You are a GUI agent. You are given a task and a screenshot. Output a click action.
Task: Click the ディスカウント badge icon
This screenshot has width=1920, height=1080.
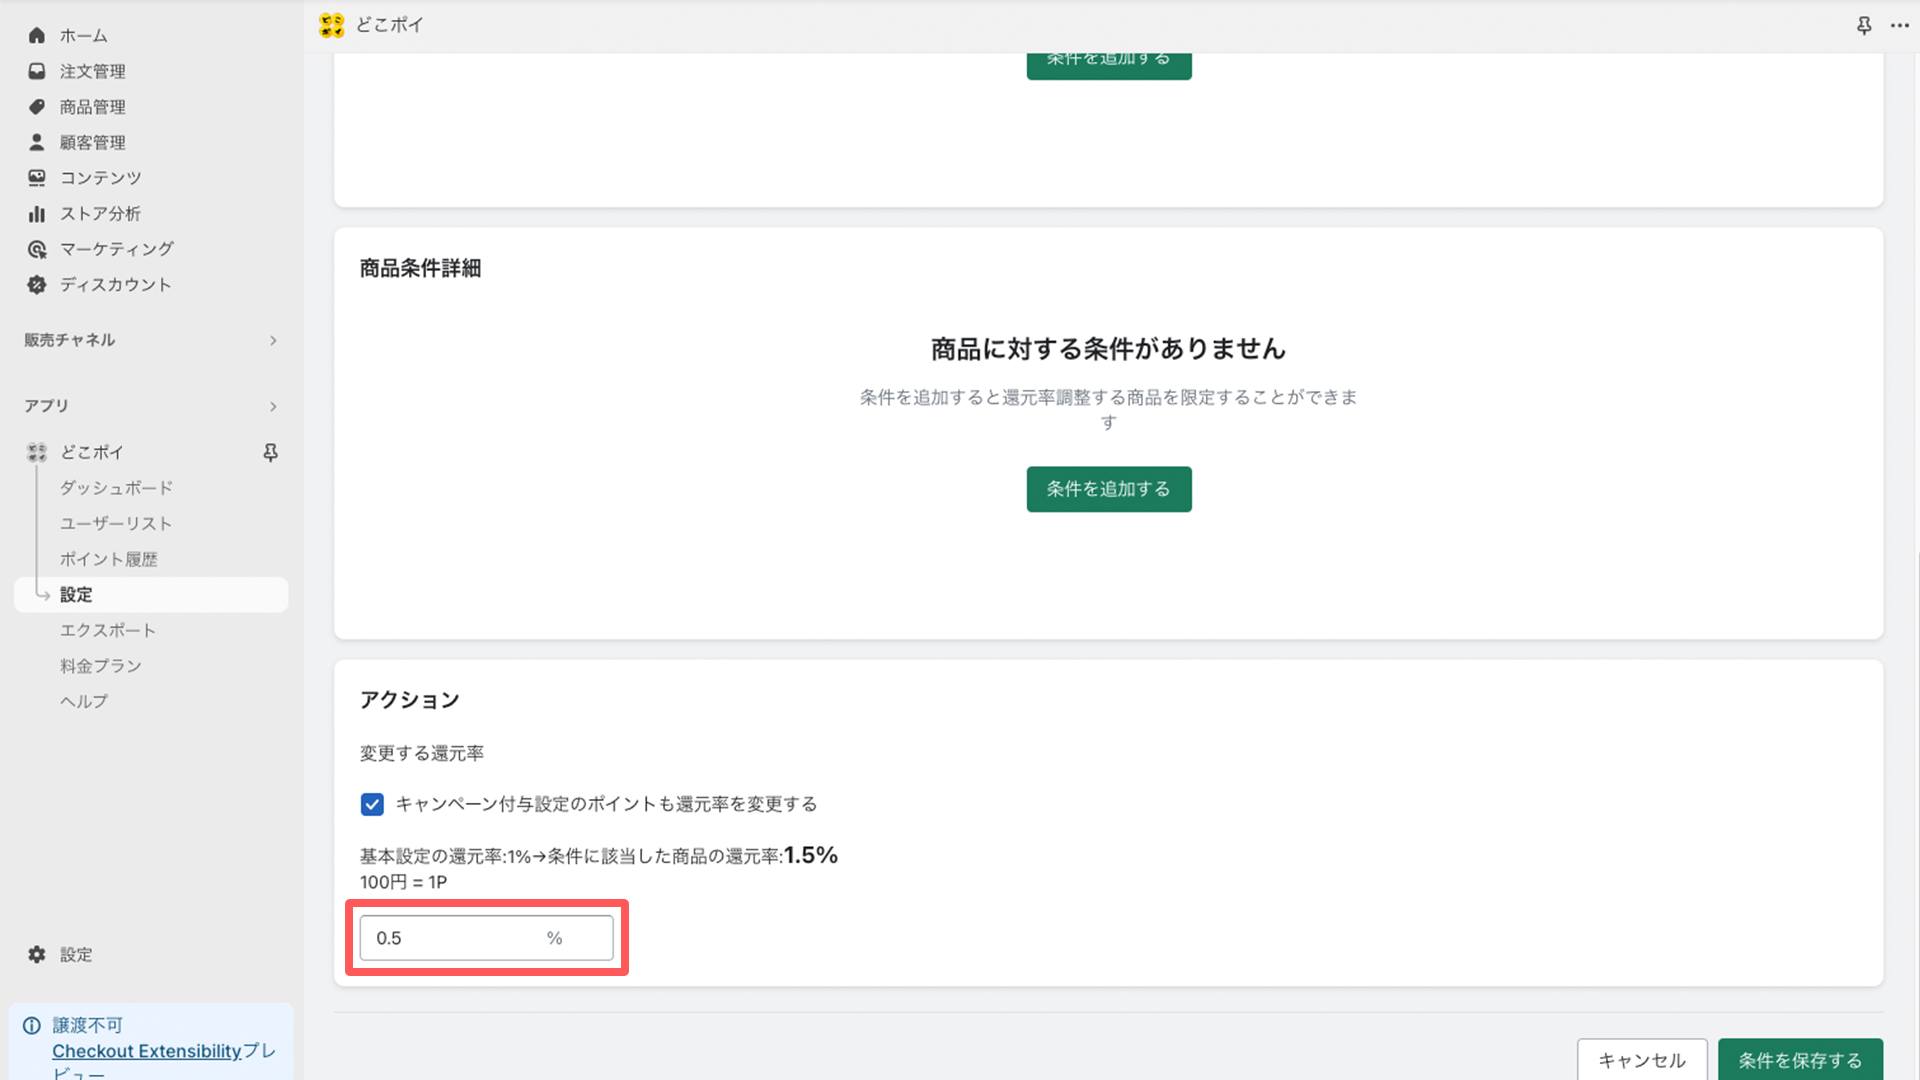click(37, 285)
